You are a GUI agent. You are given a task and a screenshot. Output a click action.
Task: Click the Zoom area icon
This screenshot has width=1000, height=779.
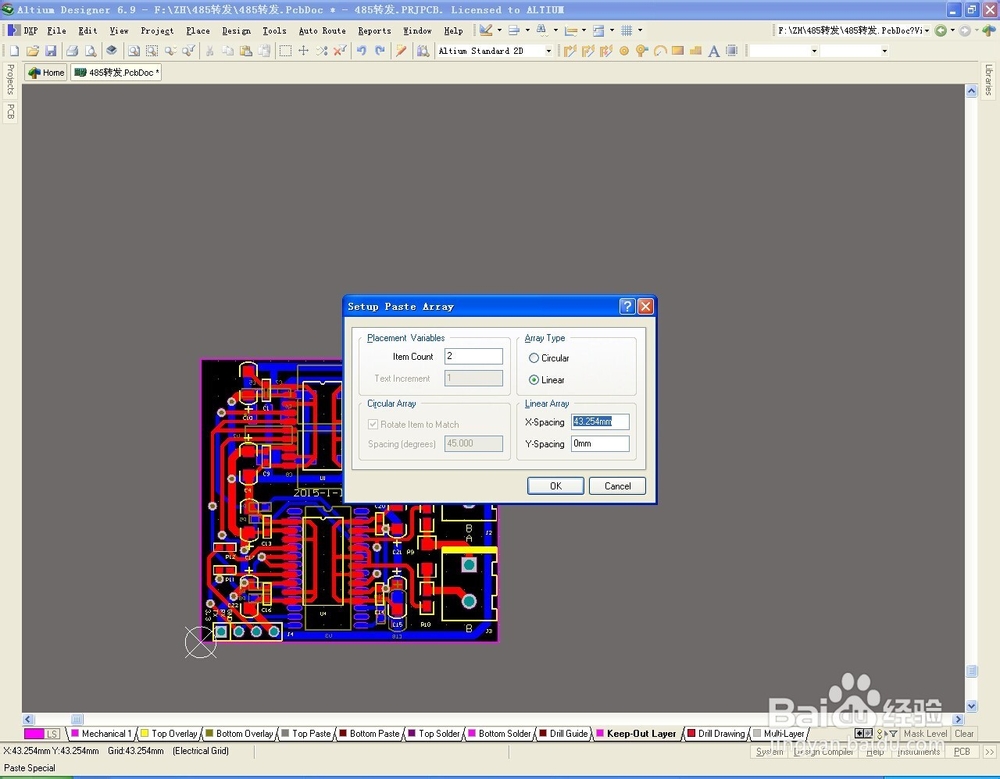click(152, 50)
